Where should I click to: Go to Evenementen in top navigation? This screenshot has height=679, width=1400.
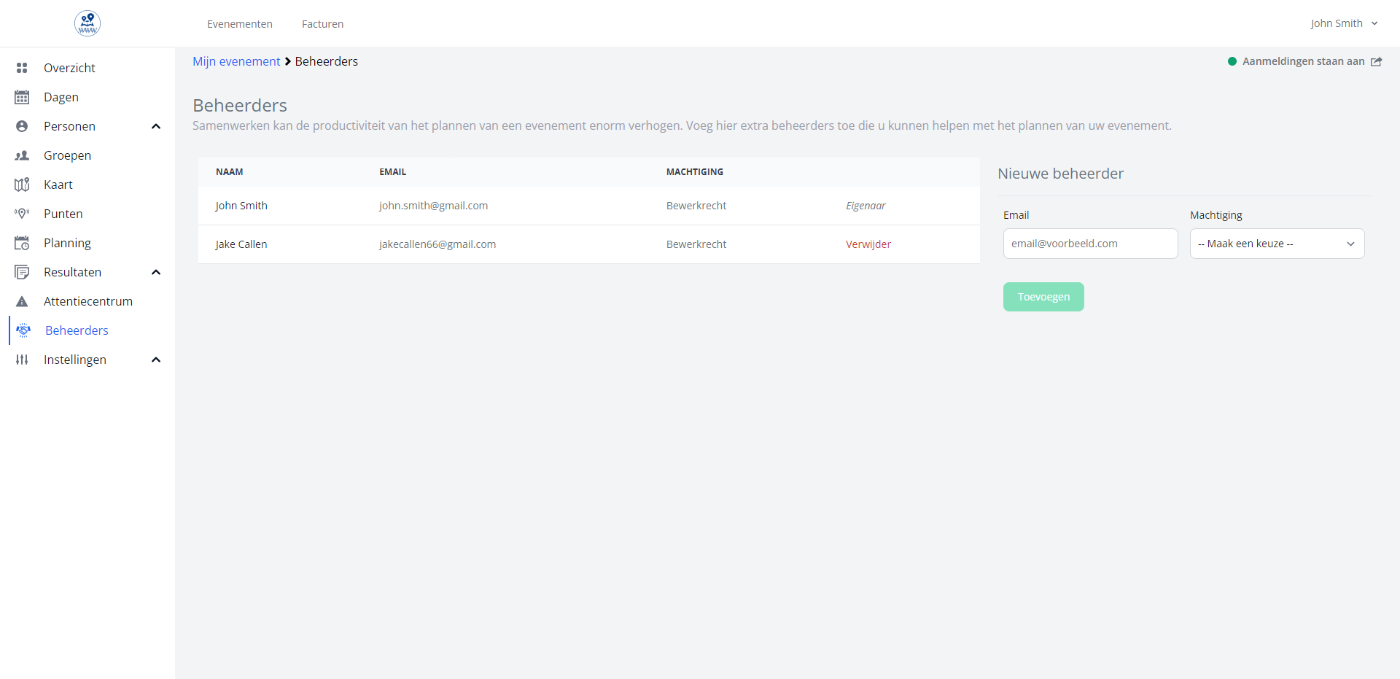(x=239, y=24)
